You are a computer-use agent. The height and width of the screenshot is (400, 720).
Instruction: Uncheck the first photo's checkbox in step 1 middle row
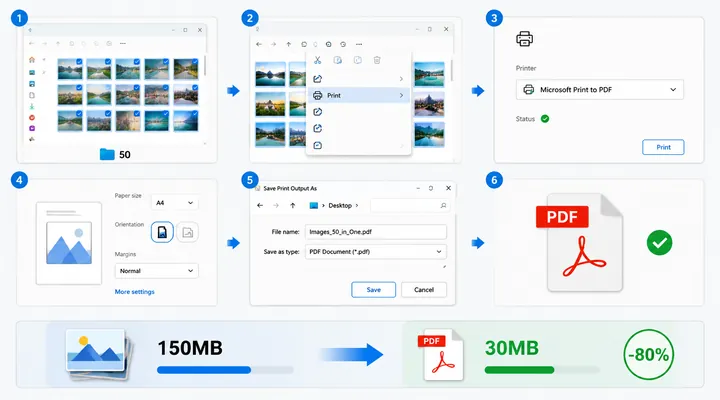(x=79, y=87)
